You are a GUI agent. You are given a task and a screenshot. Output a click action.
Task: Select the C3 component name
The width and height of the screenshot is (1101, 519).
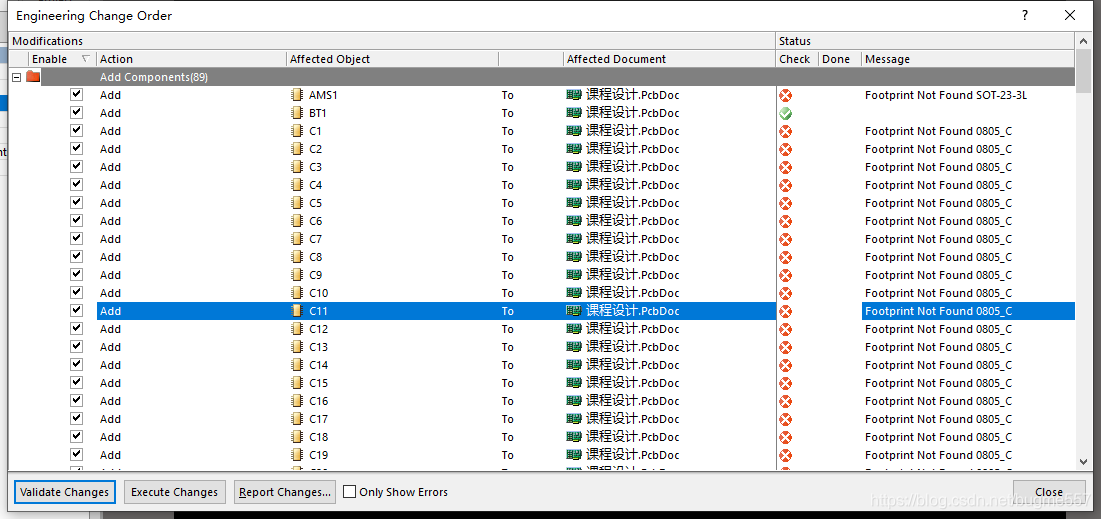[315, 167]
